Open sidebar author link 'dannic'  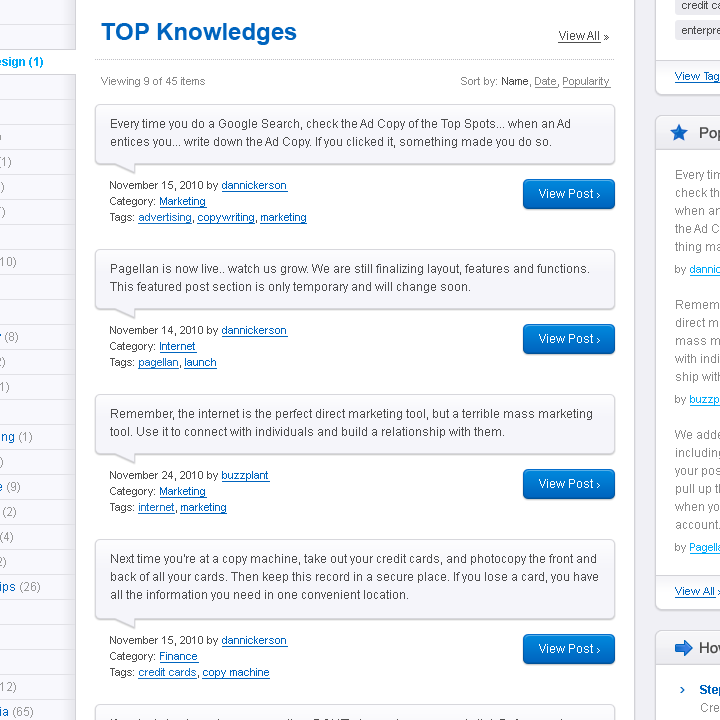704,270
